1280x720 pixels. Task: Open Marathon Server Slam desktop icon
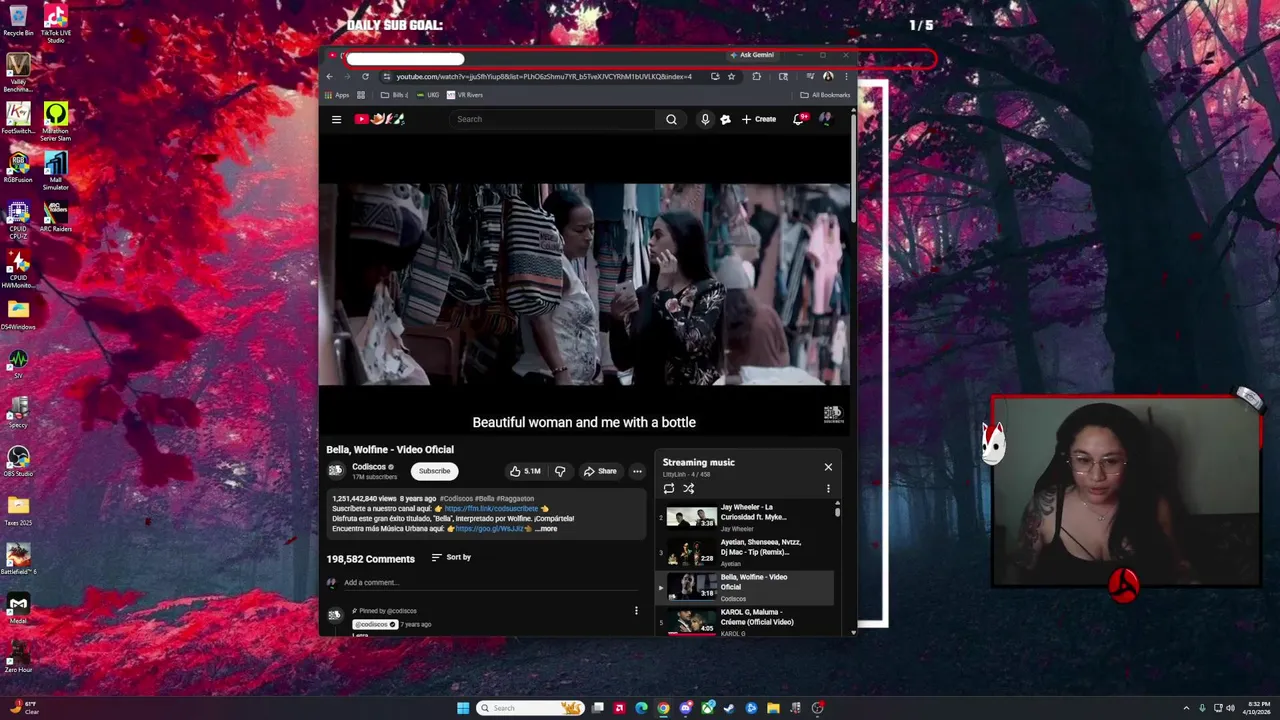tap(56, 121)
